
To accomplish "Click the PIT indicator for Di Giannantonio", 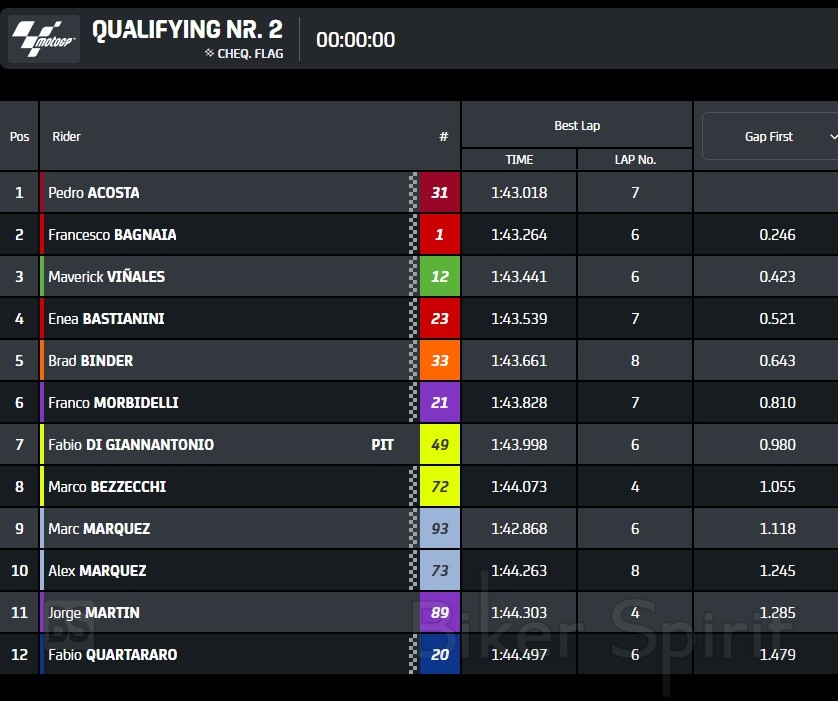I will 383,445.
